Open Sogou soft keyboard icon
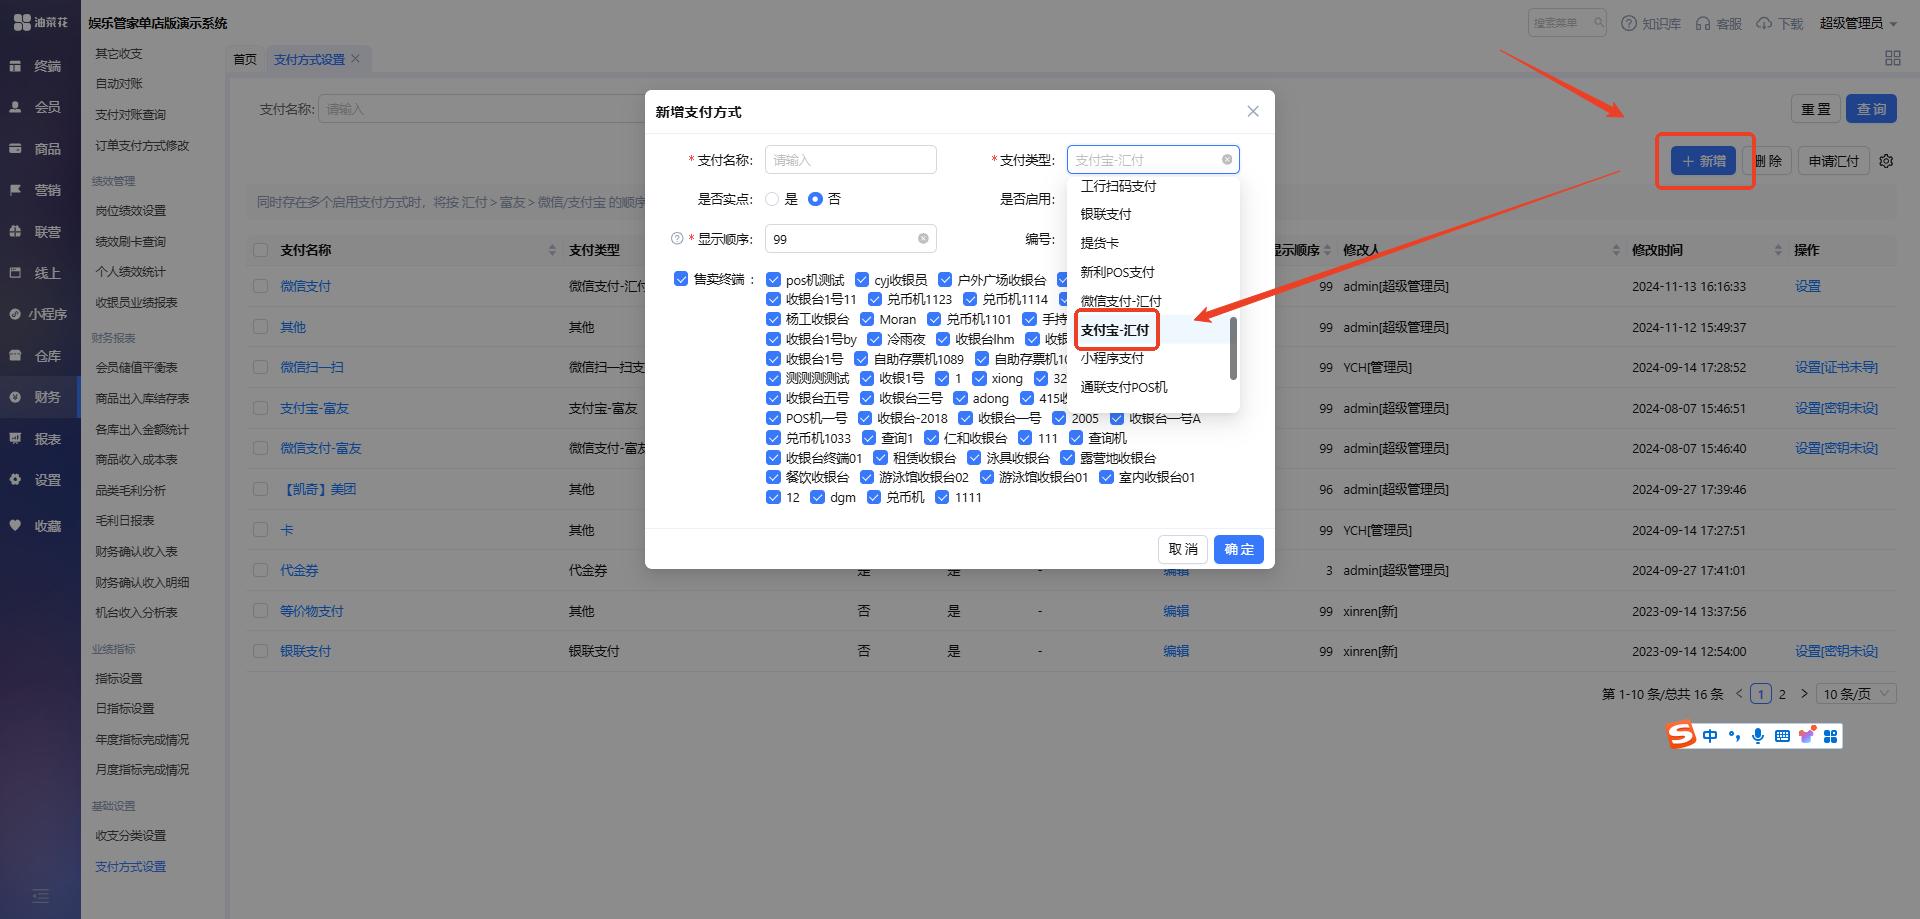The image size is (1920, 919). pos(1782,736)
